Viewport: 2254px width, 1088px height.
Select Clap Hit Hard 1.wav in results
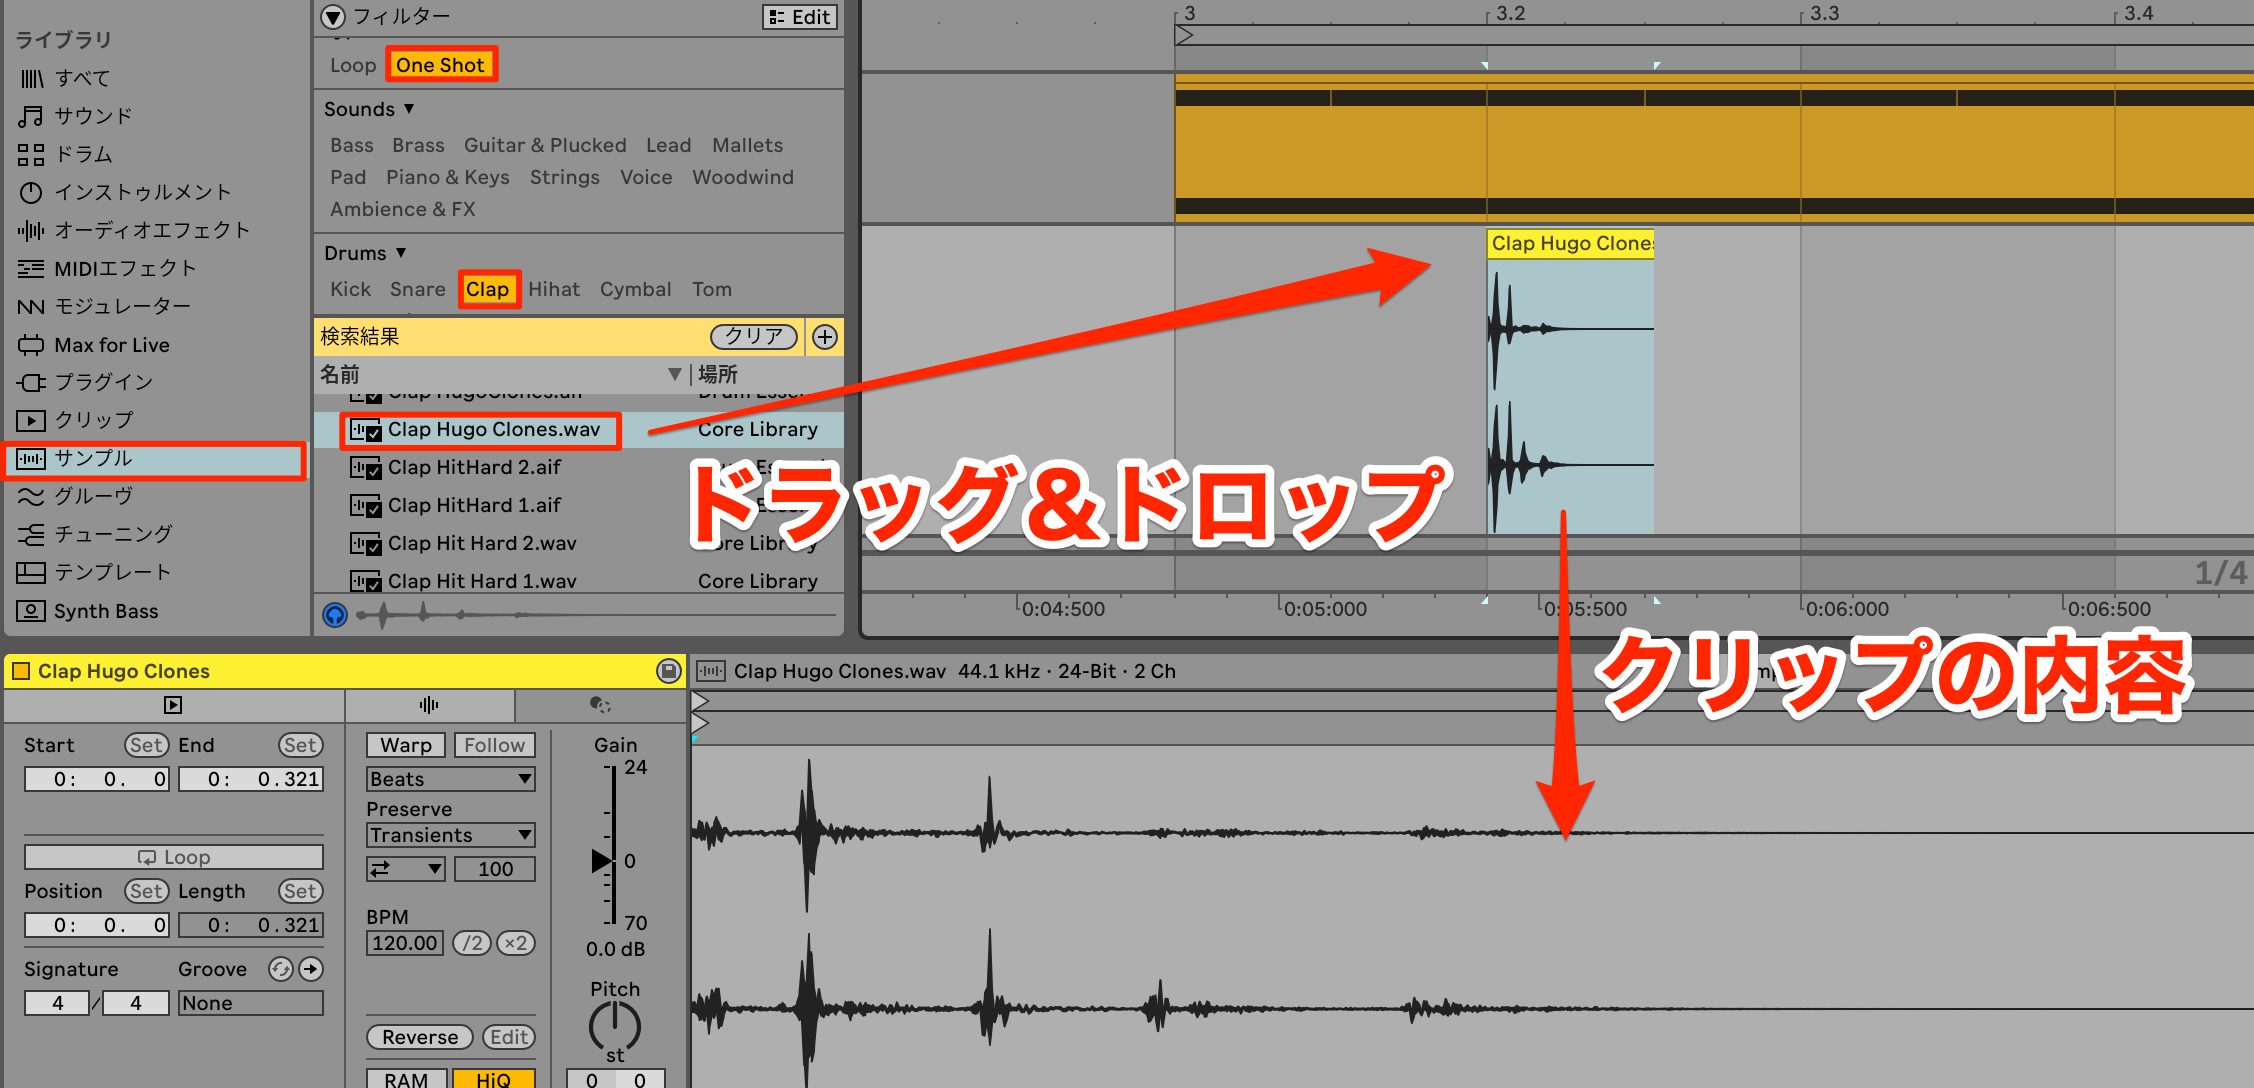(482, 581)
